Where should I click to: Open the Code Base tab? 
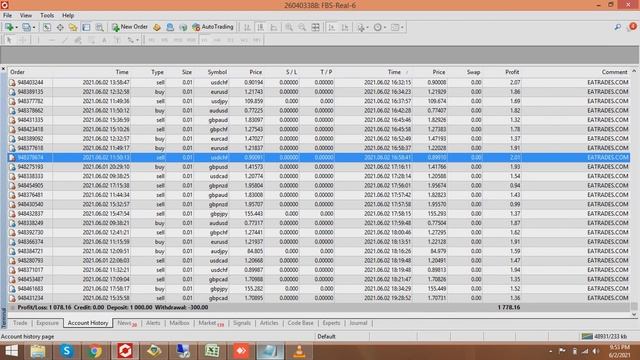click(x=300, y=323)
